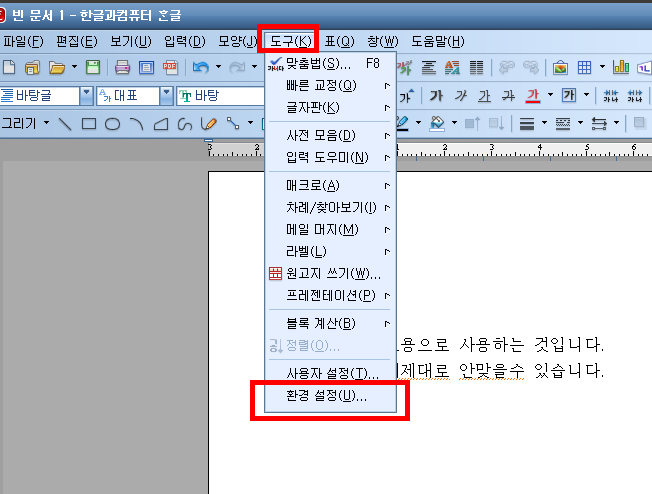Toggle strikethrough 가 formatting
The image size is (652, 494).
click(x=508, y=96)
